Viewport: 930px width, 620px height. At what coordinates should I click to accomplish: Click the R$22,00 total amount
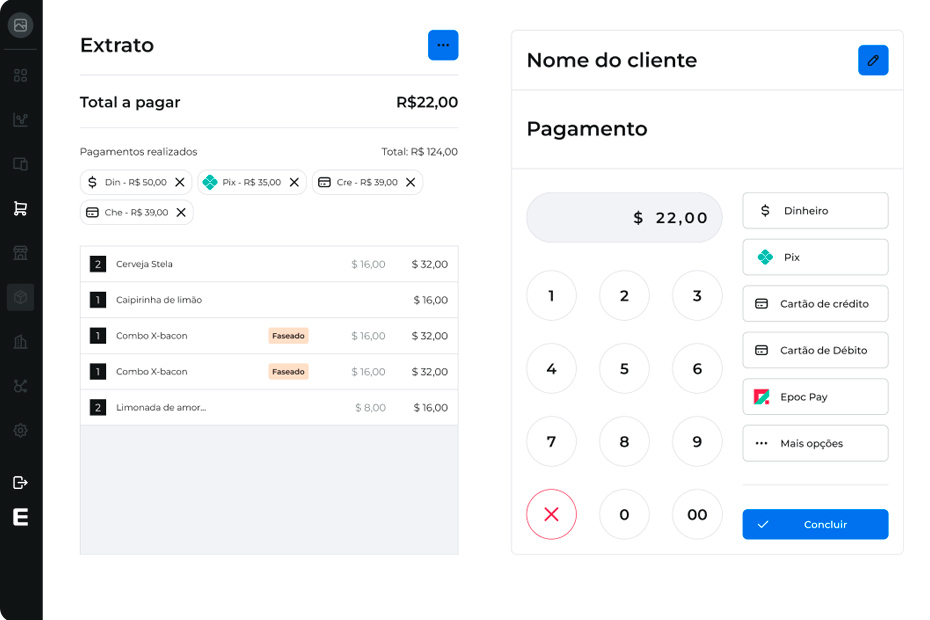click(x=427, y=102)
